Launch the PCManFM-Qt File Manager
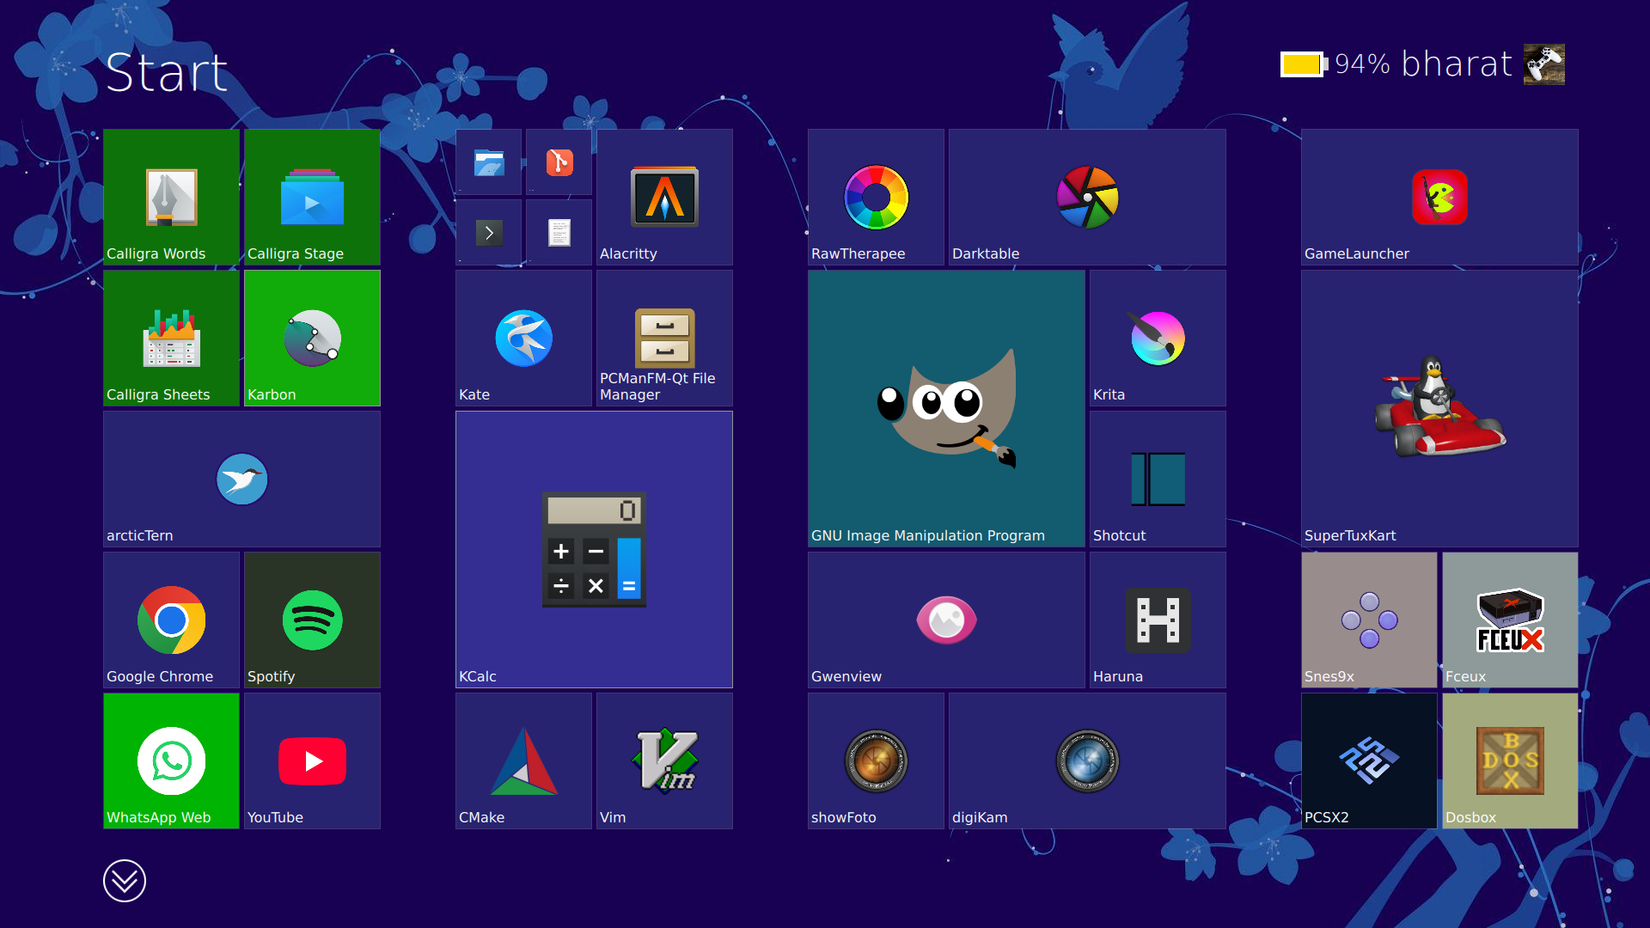Viewport: 1650px width, 928px height. [x=664, y=338]
